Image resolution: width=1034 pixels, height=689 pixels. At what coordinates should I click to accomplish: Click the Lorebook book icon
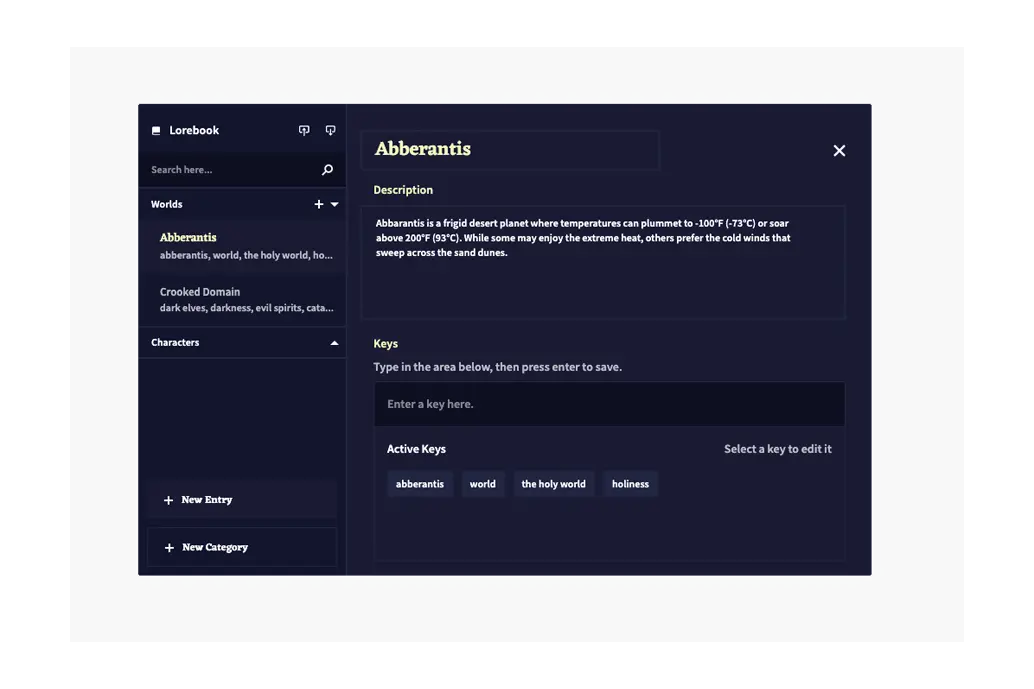[156, 131]
